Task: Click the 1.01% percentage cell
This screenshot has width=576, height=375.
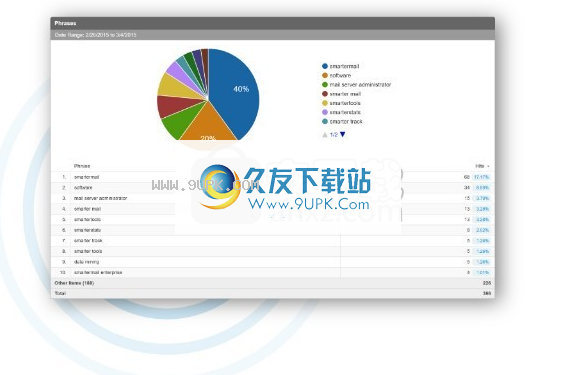Action: (x=482, y=273)
